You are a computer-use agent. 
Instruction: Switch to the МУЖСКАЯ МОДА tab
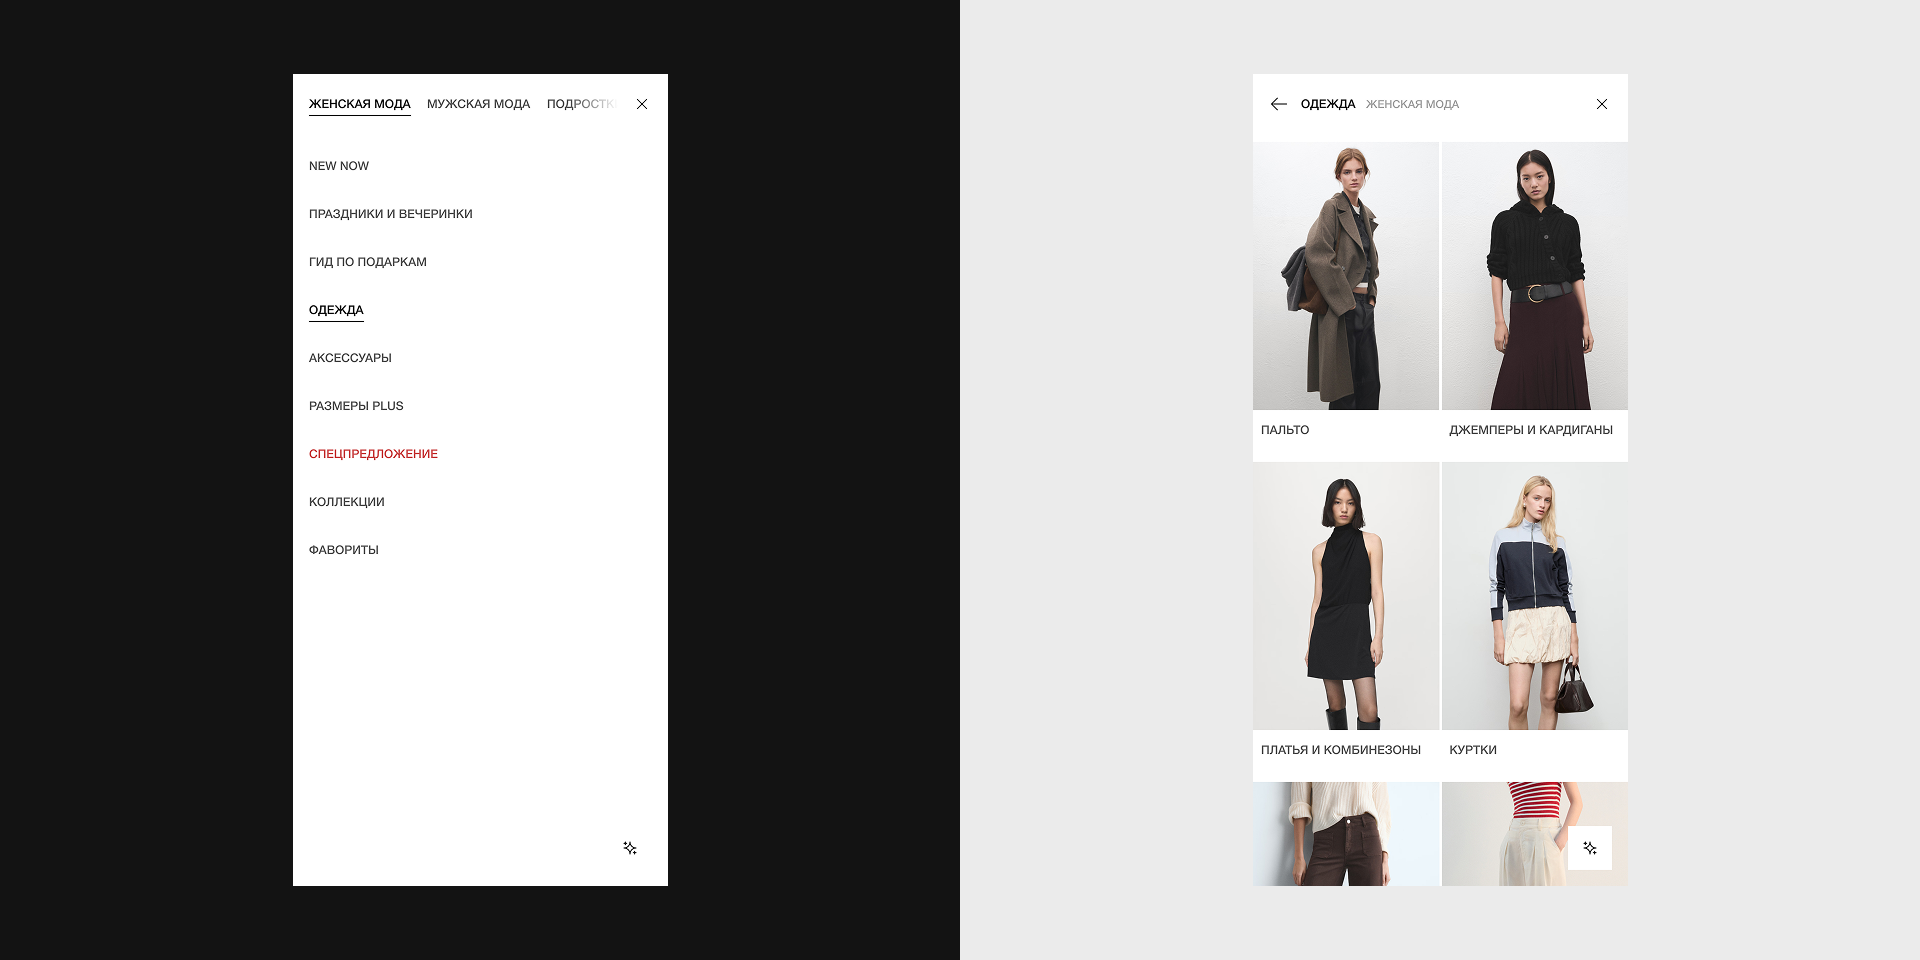click(478, 104)
